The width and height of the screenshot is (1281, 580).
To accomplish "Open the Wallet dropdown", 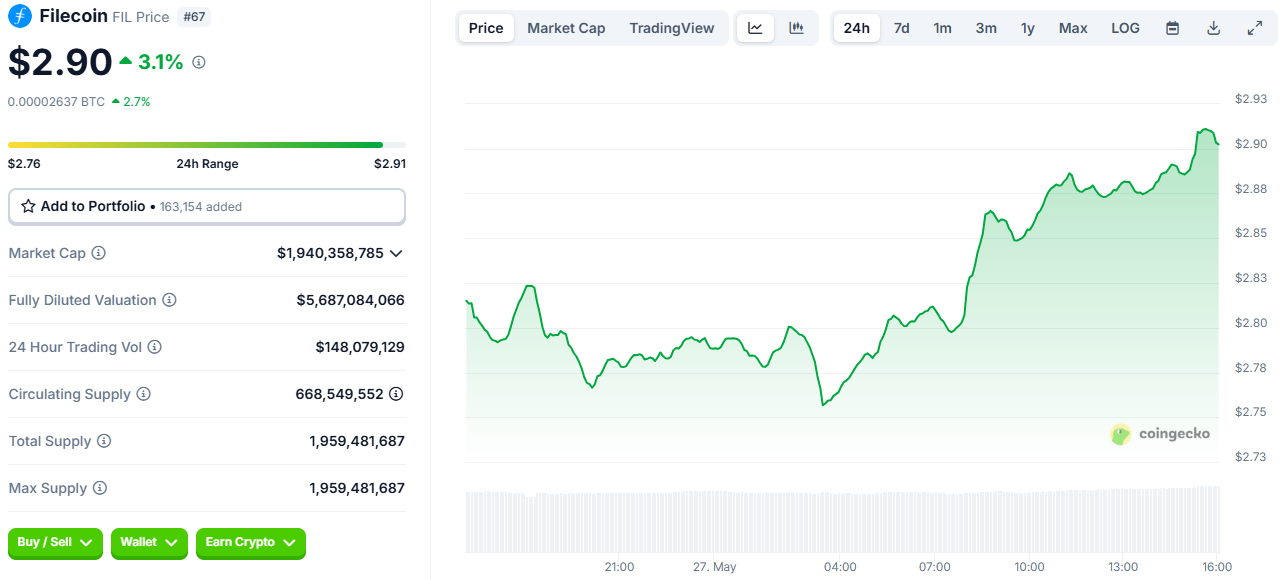I will (x=149, y=543).
